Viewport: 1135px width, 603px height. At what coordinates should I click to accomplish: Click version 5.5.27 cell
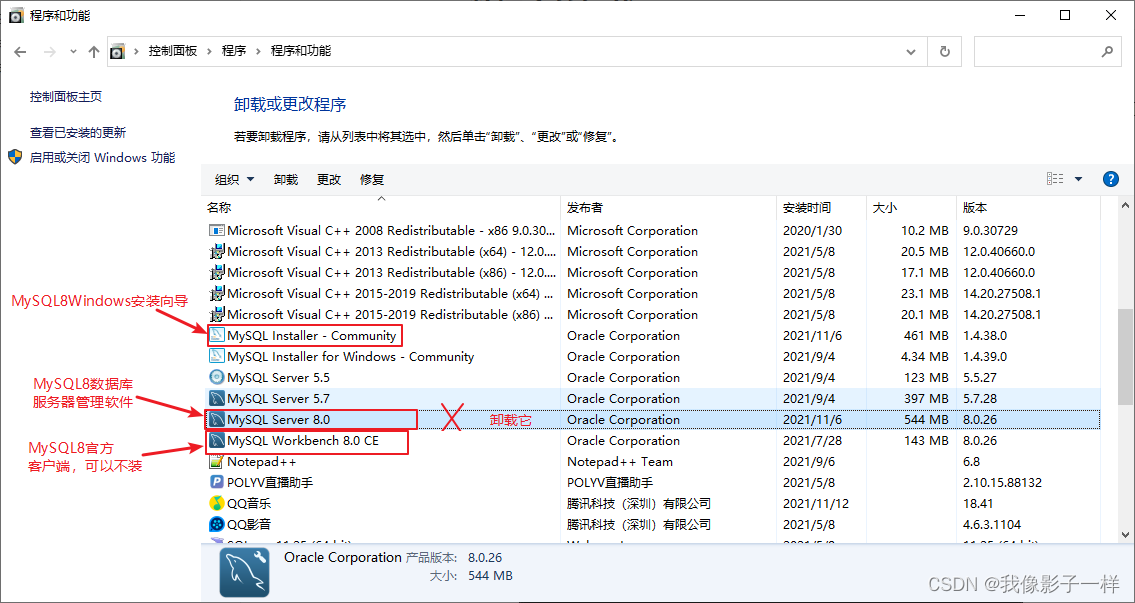[979, 378]
